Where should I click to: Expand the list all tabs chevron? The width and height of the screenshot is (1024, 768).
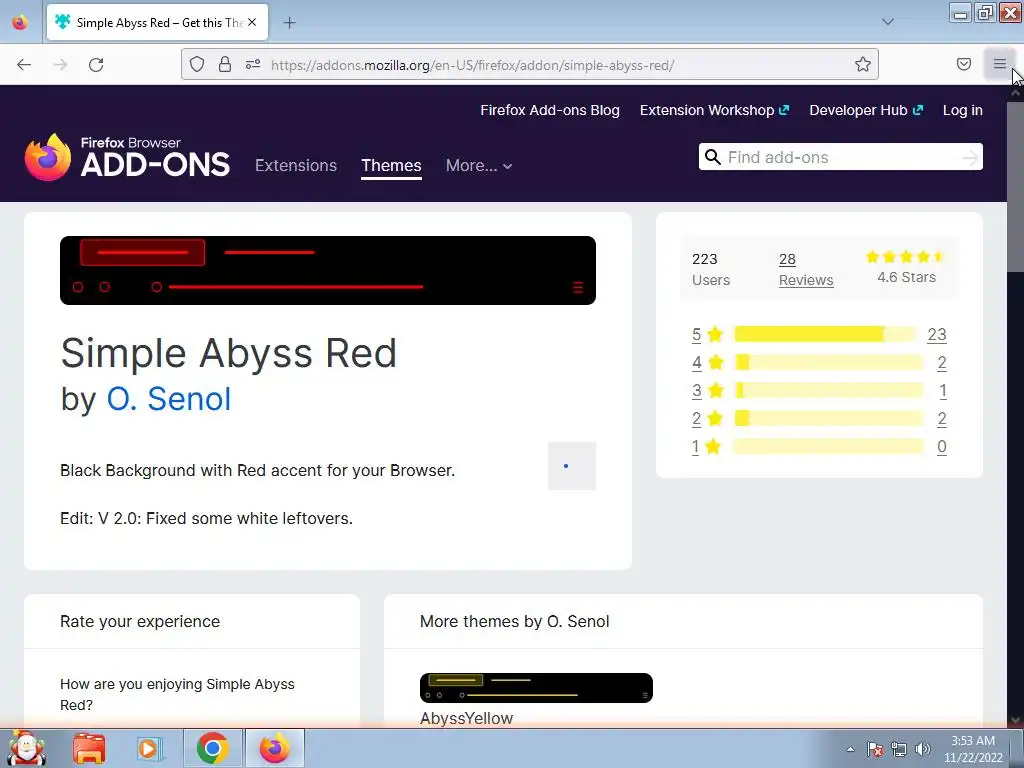888,22
